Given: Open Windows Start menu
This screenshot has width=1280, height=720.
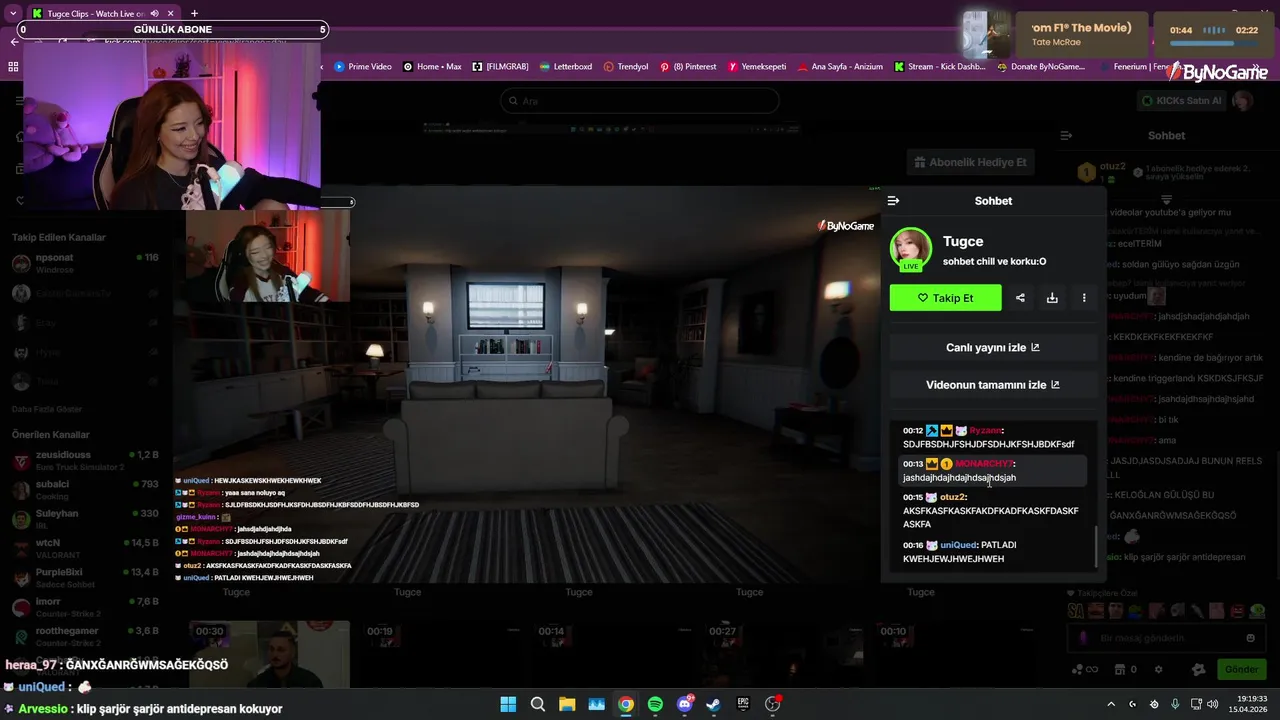Looking at the screenshot, I should 508,704.
